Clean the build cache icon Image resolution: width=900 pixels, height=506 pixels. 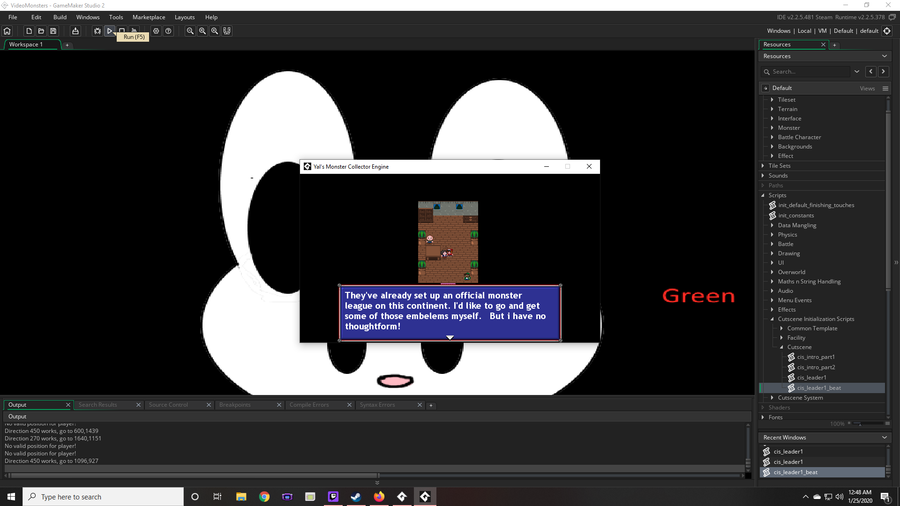click(x=134, y=30)
